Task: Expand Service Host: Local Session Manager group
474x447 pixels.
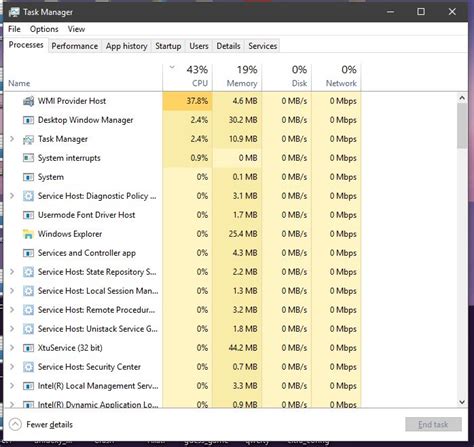Action: coord(12,291)
